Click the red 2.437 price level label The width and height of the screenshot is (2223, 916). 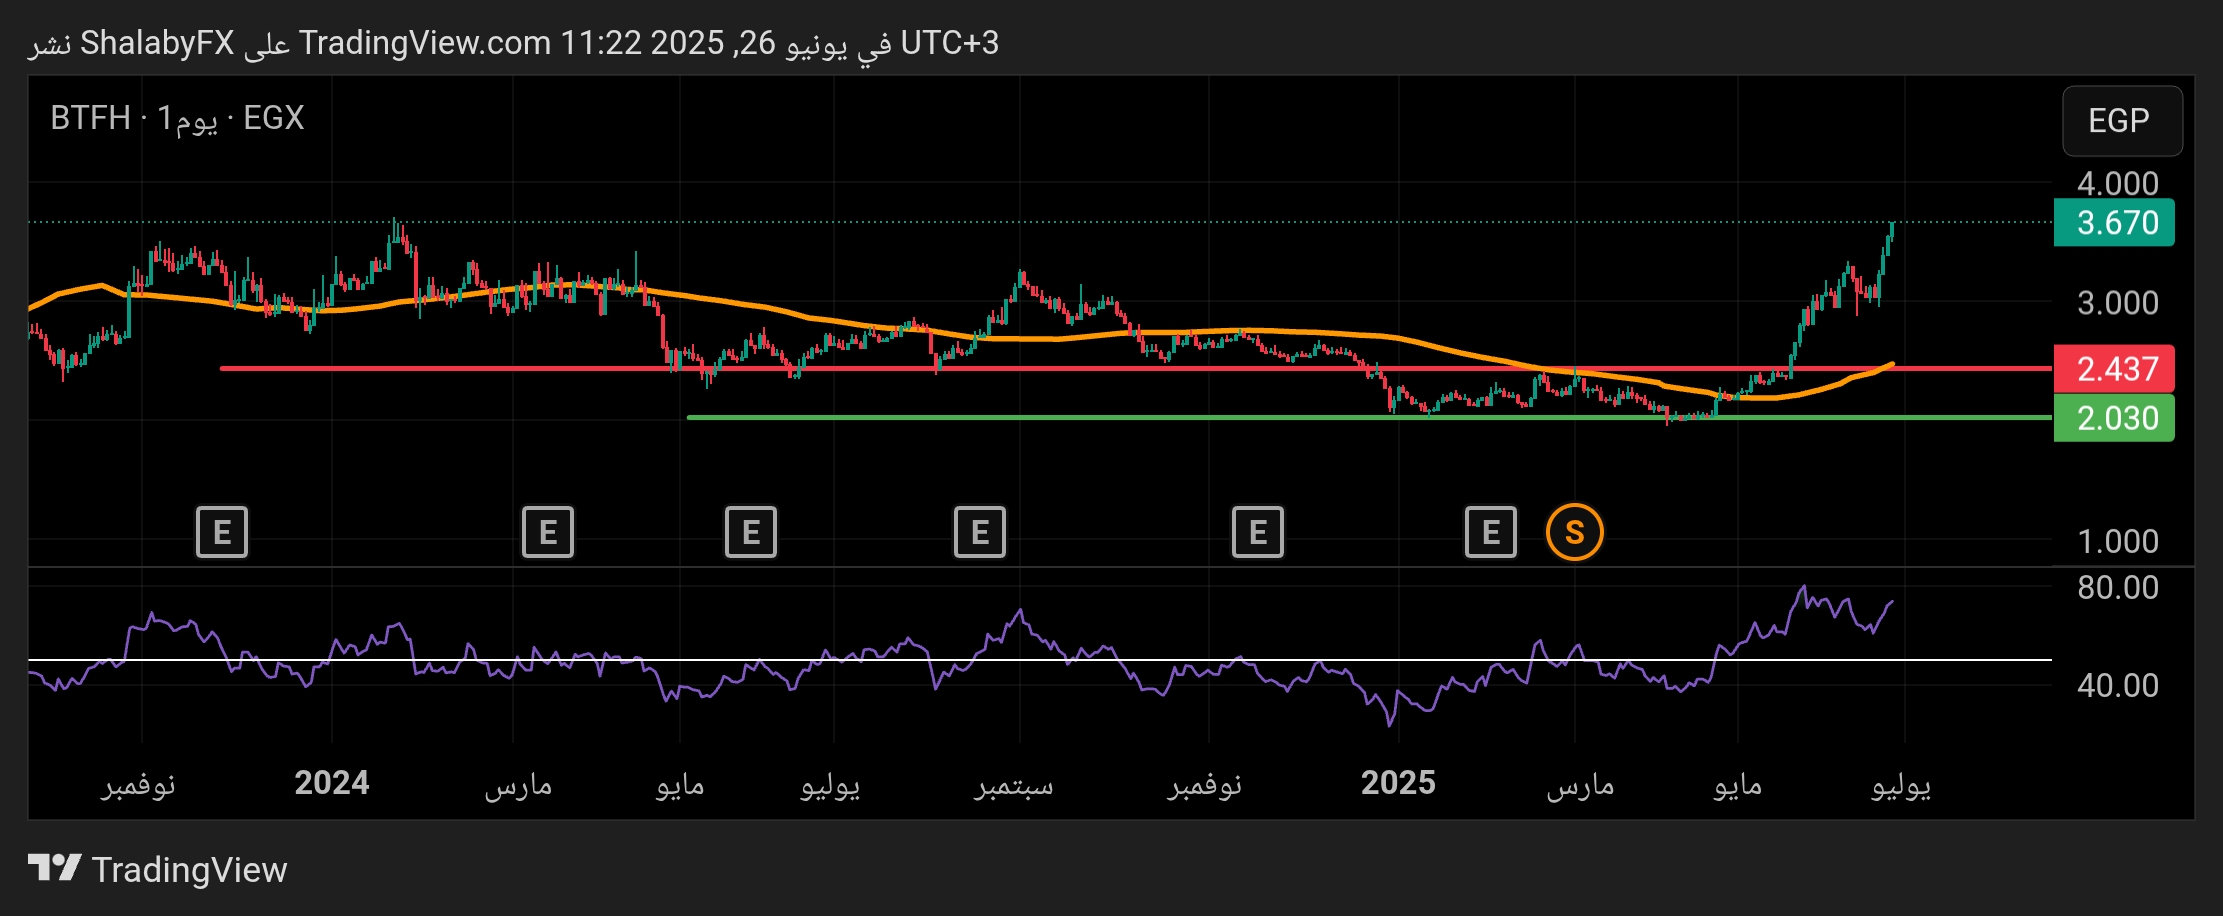pos(2114,369)
